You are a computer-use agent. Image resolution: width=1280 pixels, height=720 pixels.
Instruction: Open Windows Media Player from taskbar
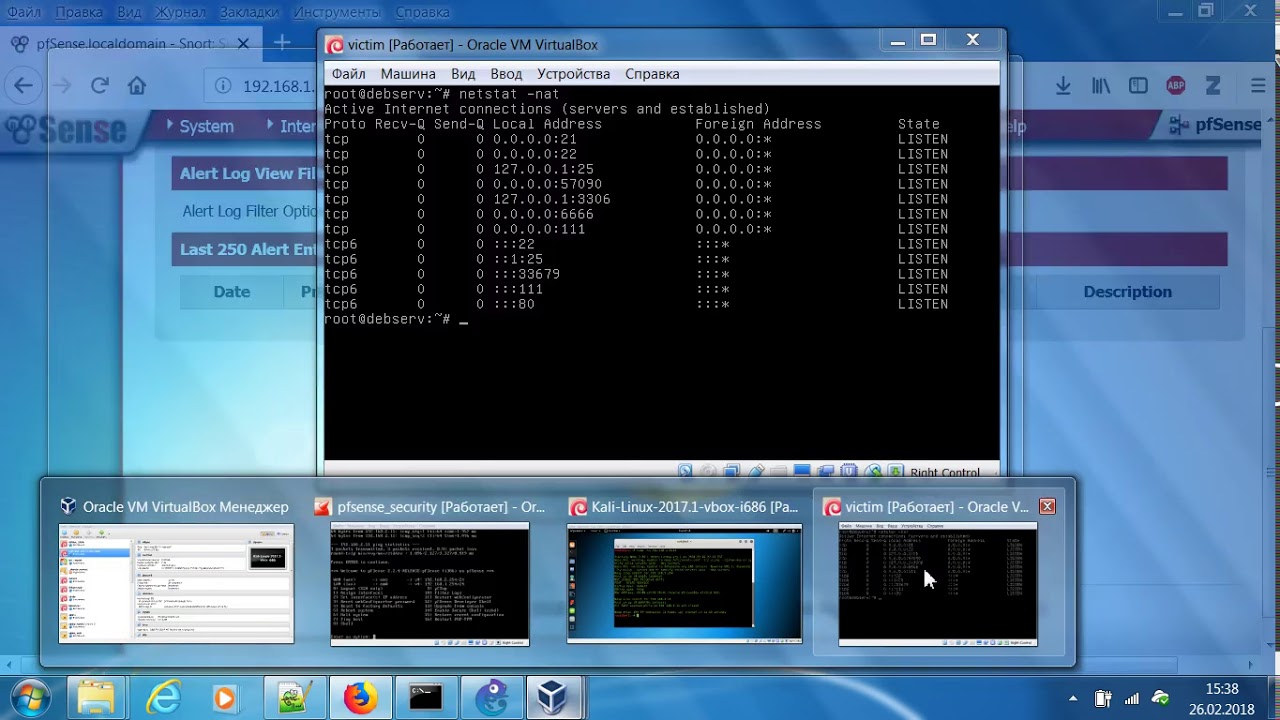pos(225,697)
